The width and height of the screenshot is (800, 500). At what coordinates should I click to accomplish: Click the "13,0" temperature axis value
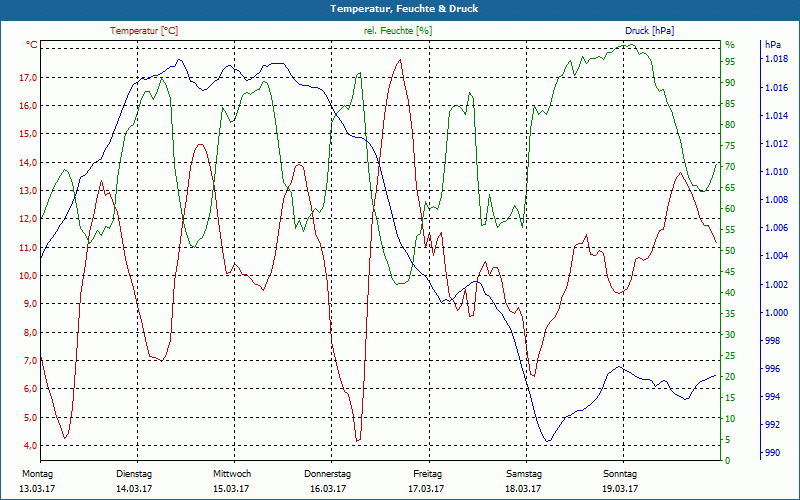click(29, 190)
